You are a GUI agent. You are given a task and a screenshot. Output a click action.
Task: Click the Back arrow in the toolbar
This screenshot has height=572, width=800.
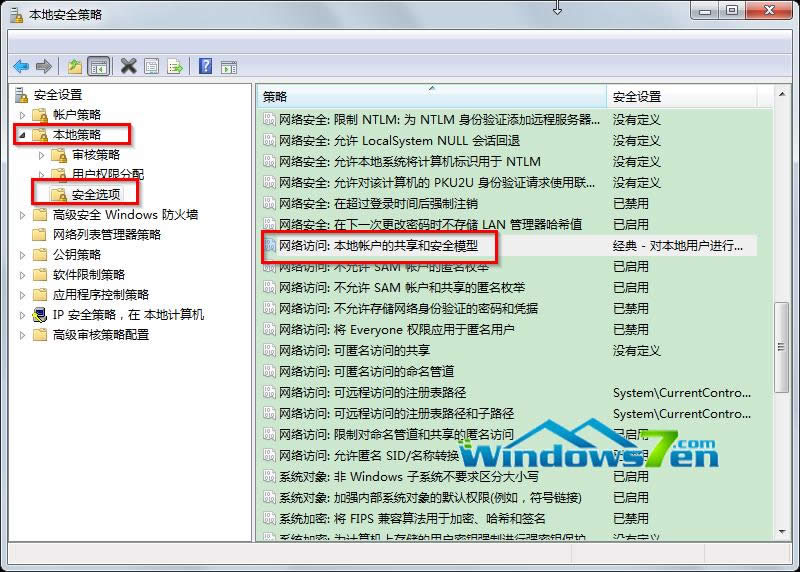click(x=21, y=67)
